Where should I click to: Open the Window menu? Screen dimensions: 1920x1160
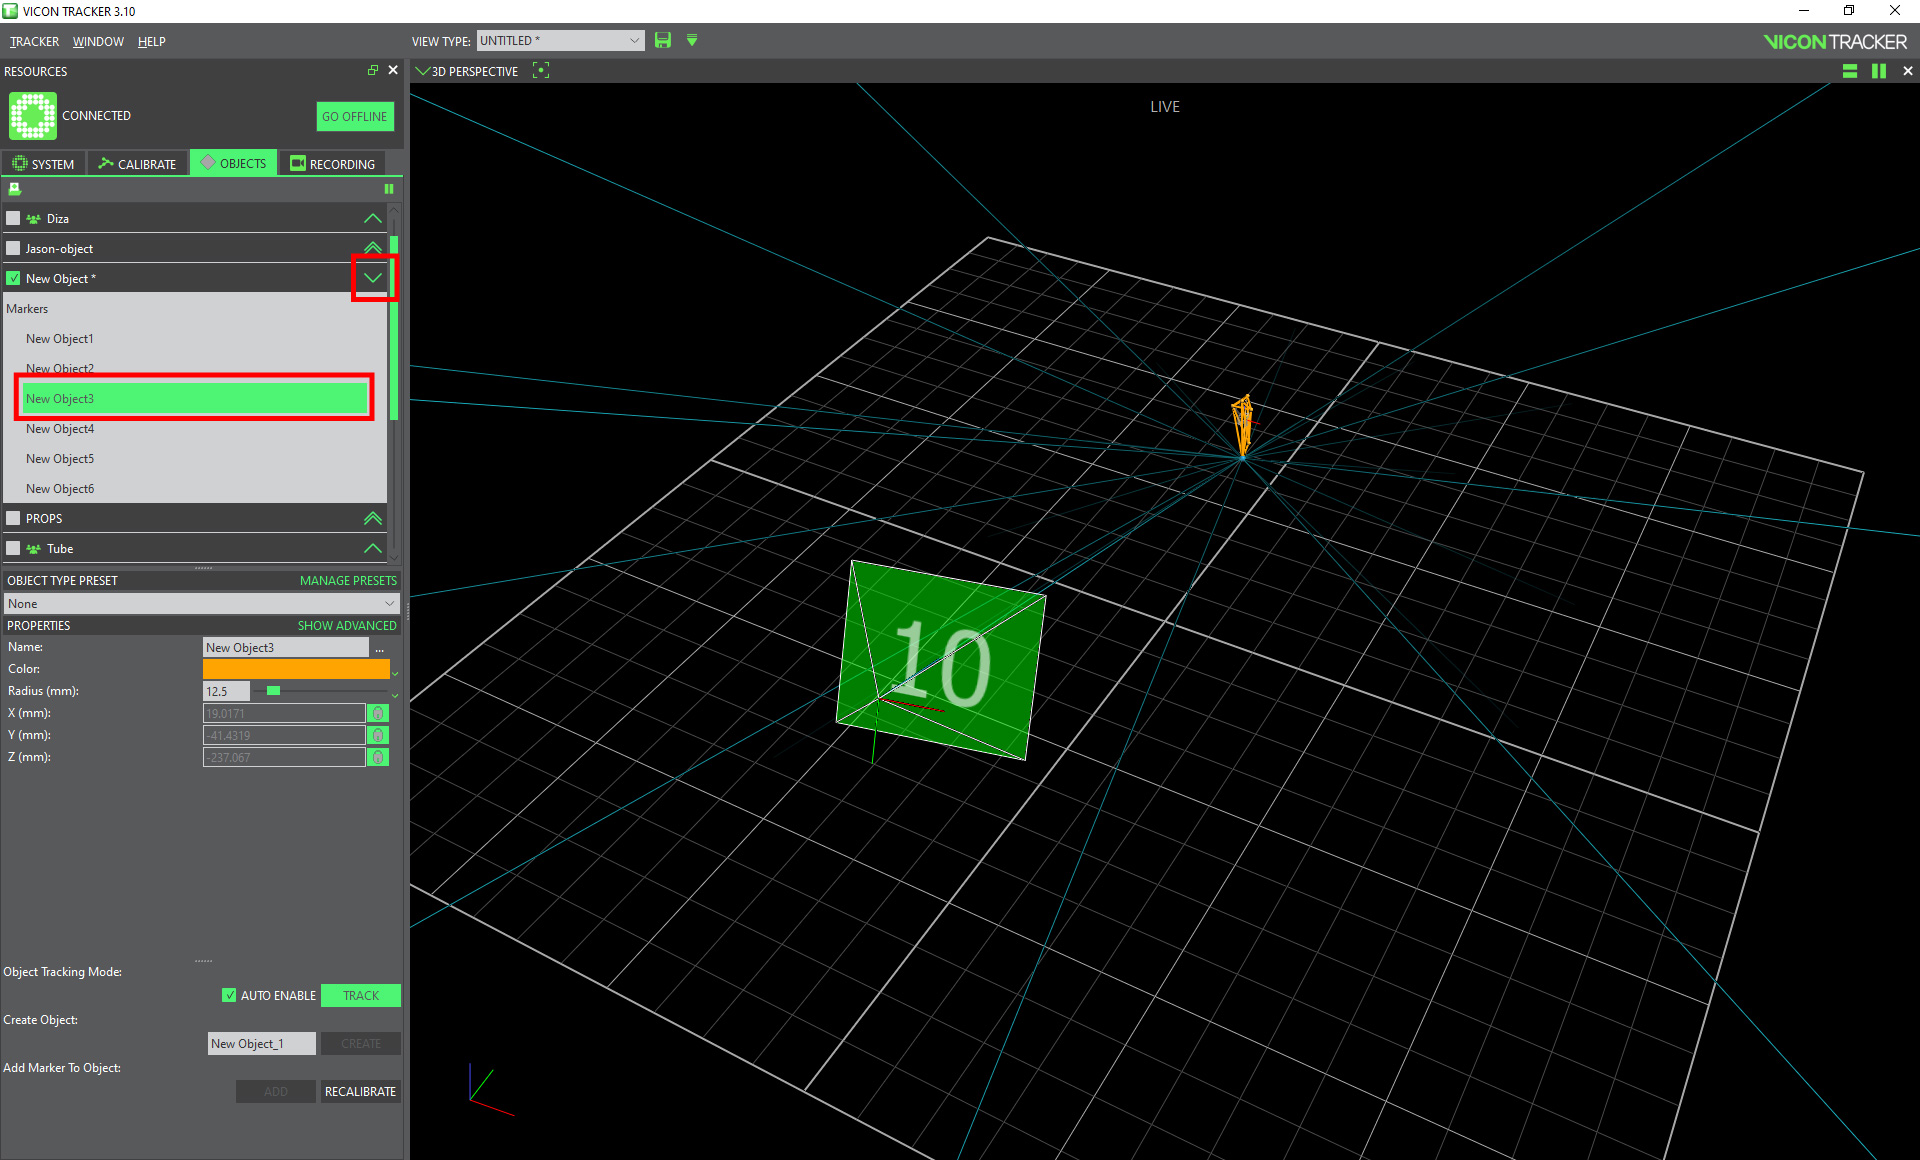click(98, 42)
